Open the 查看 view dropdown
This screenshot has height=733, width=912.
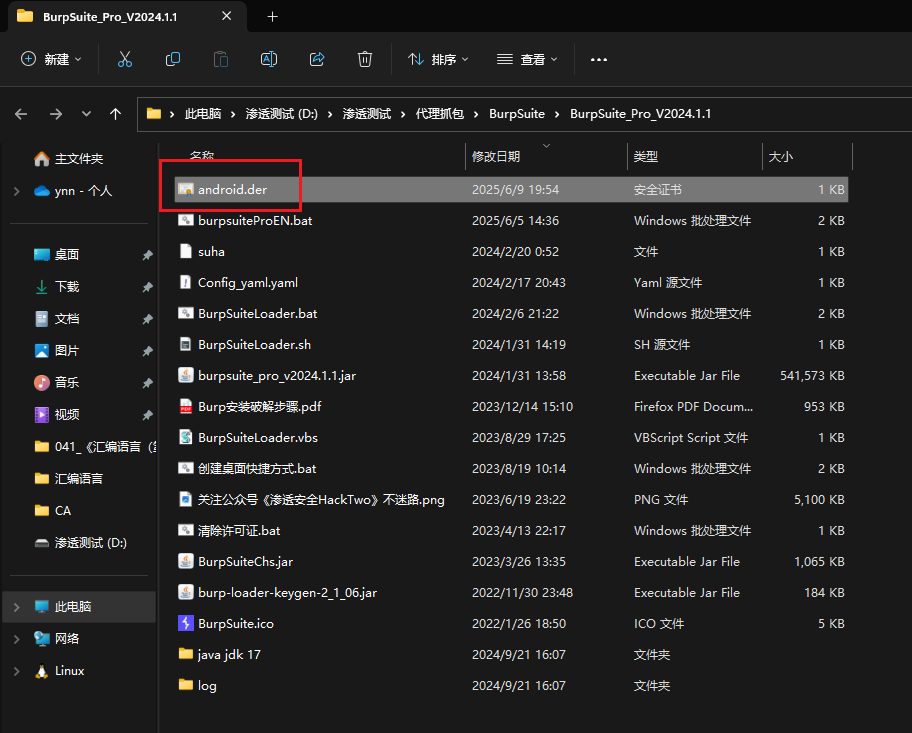[527, 59]
